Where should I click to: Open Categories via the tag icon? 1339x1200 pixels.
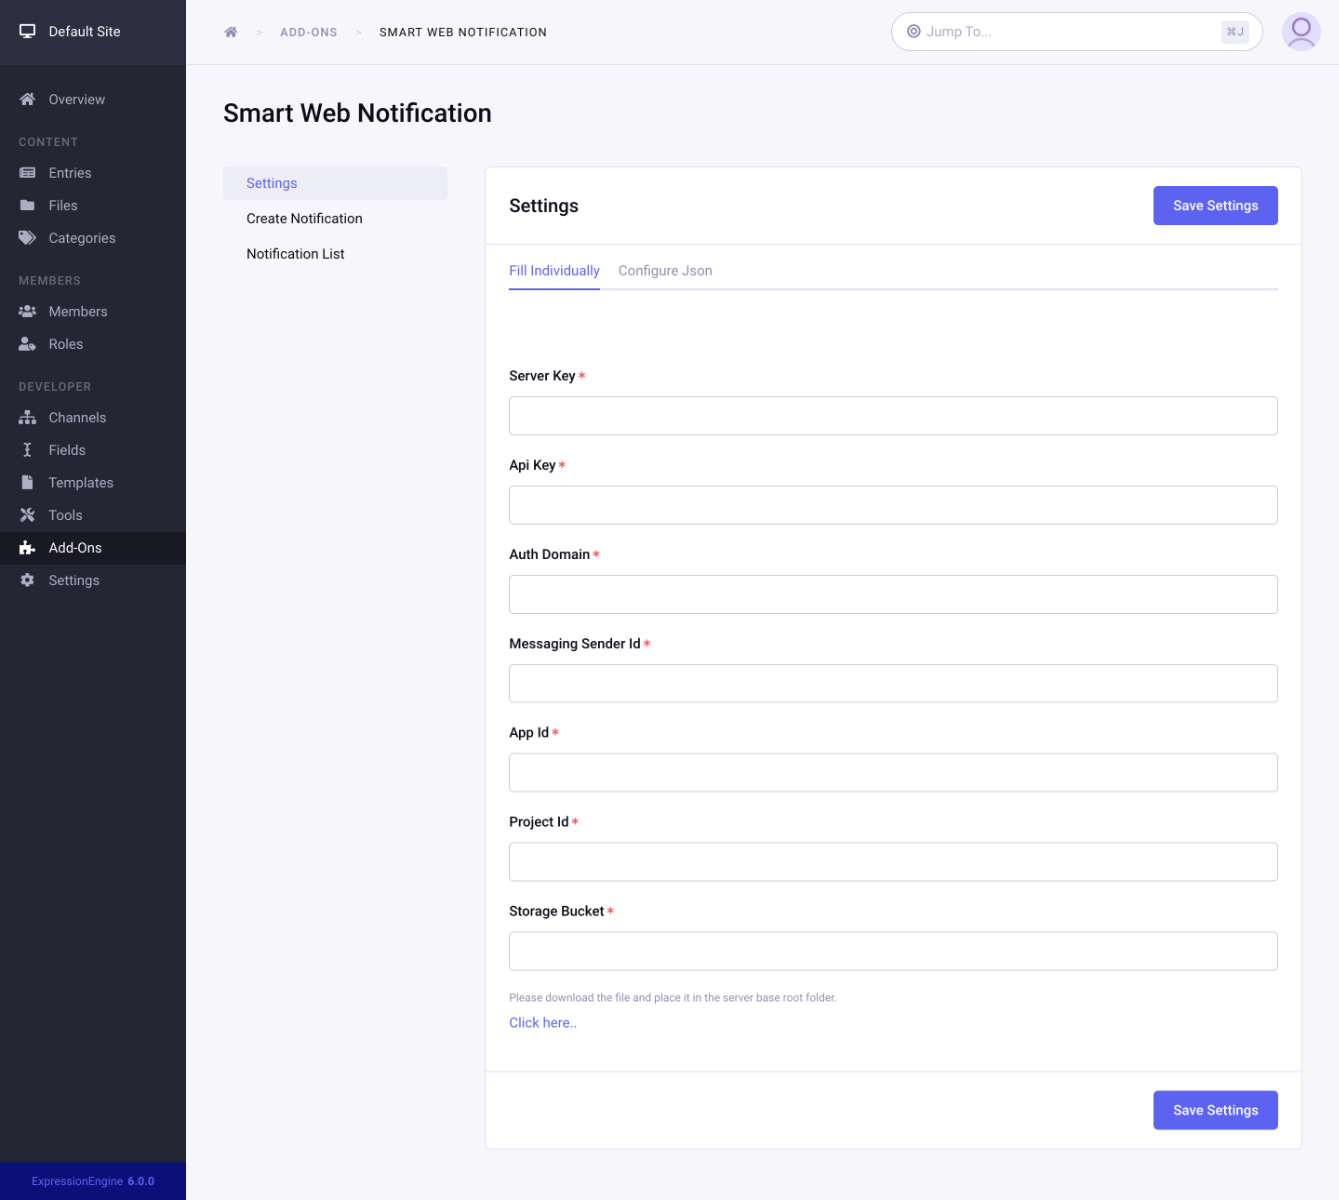pyautogui.click(x=28, y=238)
